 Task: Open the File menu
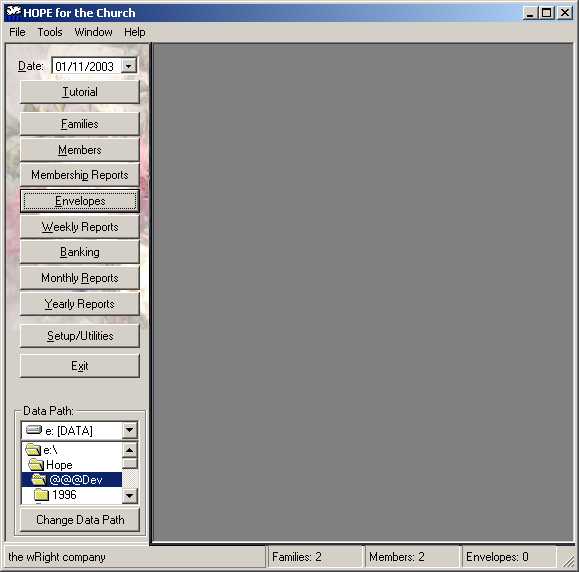(x=17, y=32)
